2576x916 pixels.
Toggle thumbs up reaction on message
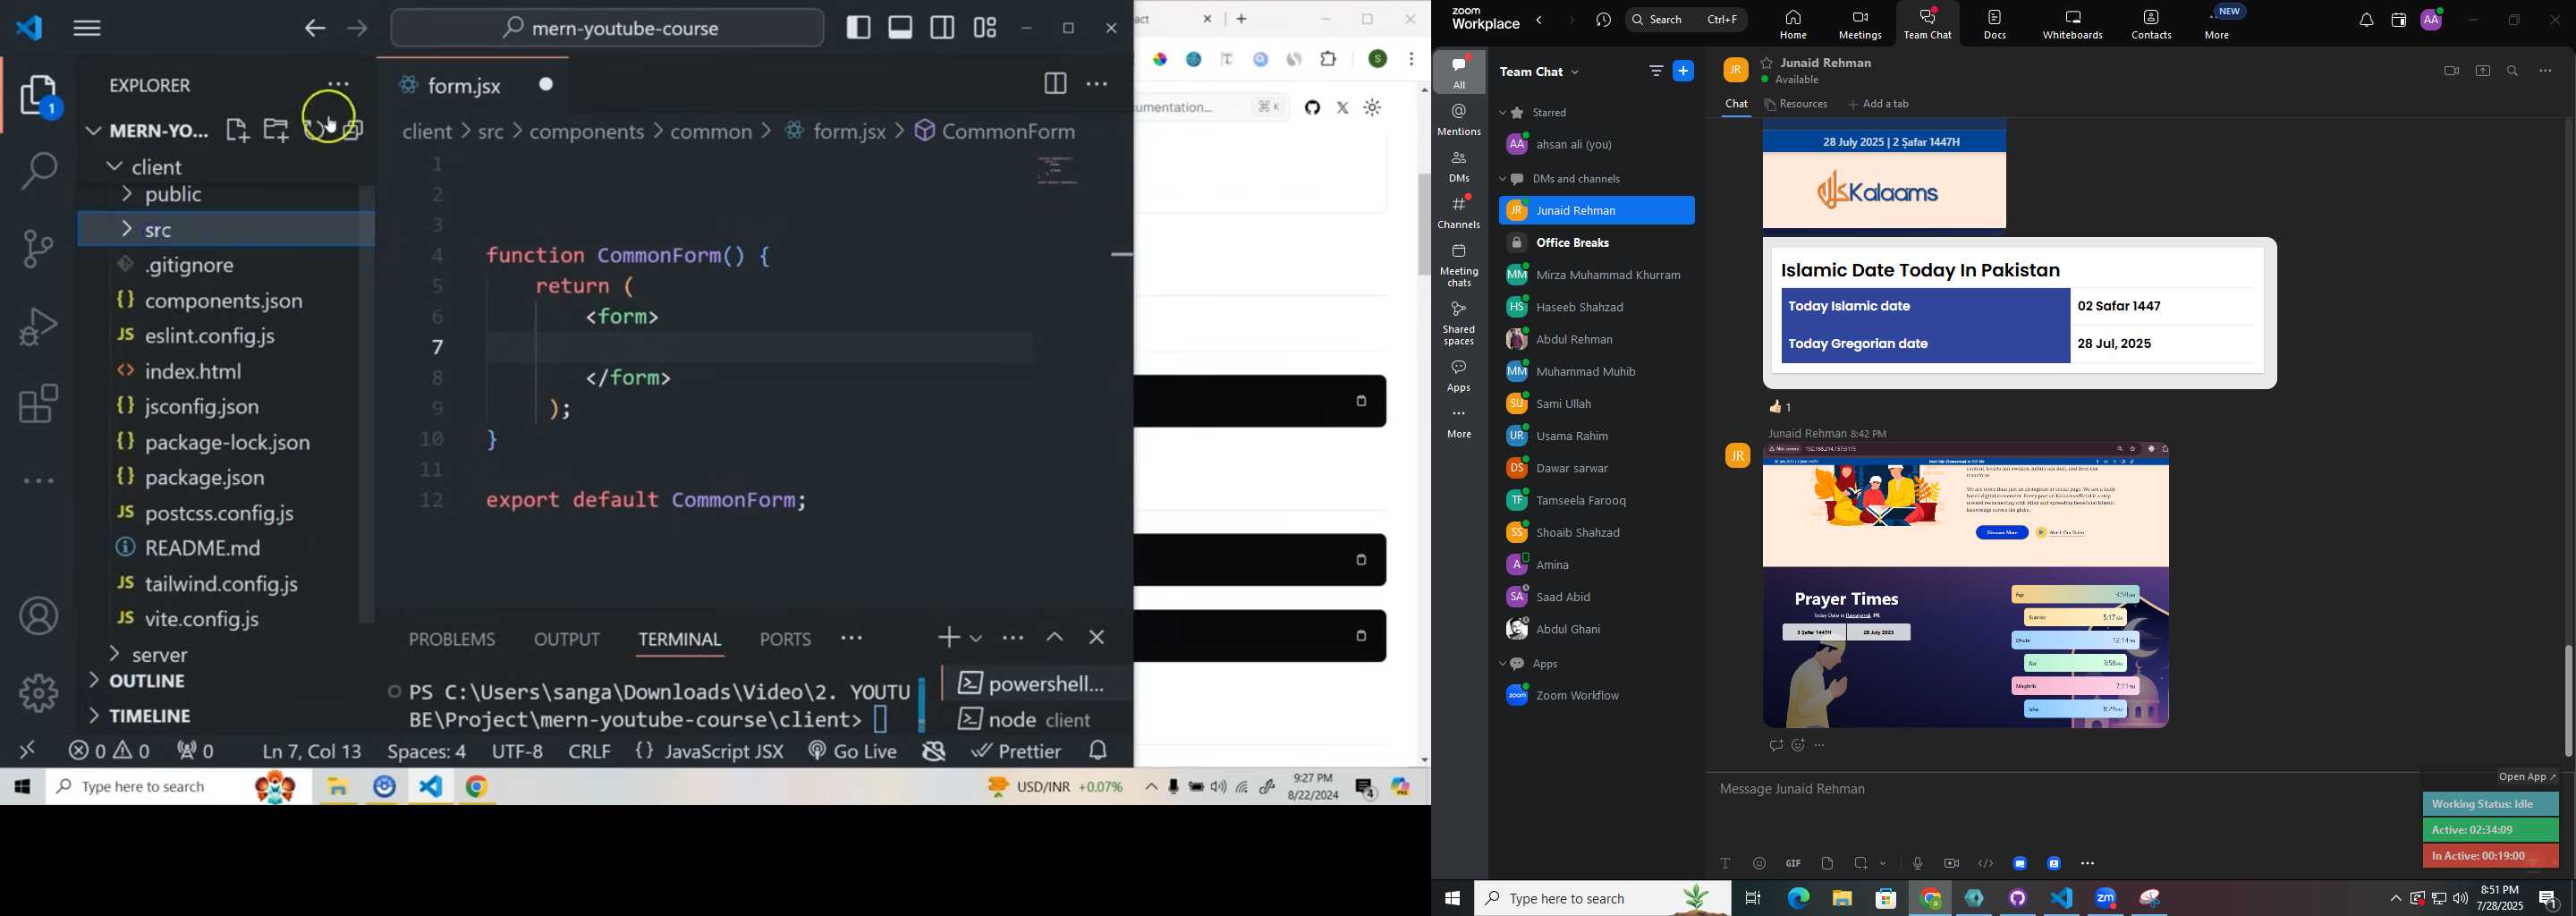click(x=1780, y=407)
